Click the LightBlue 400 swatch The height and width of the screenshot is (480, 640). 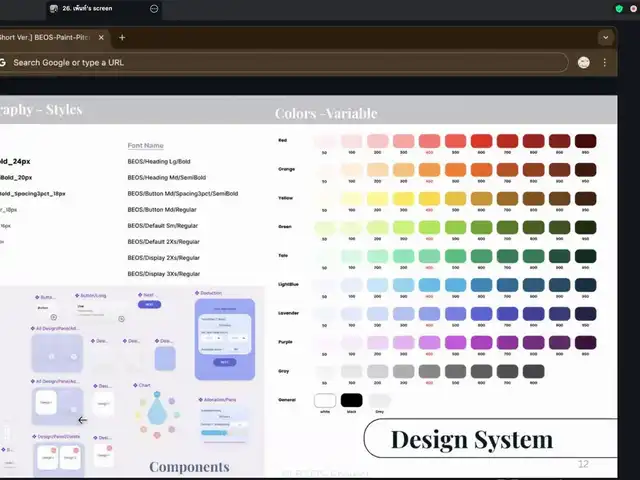pyautogui.click(x=430, y=285)
